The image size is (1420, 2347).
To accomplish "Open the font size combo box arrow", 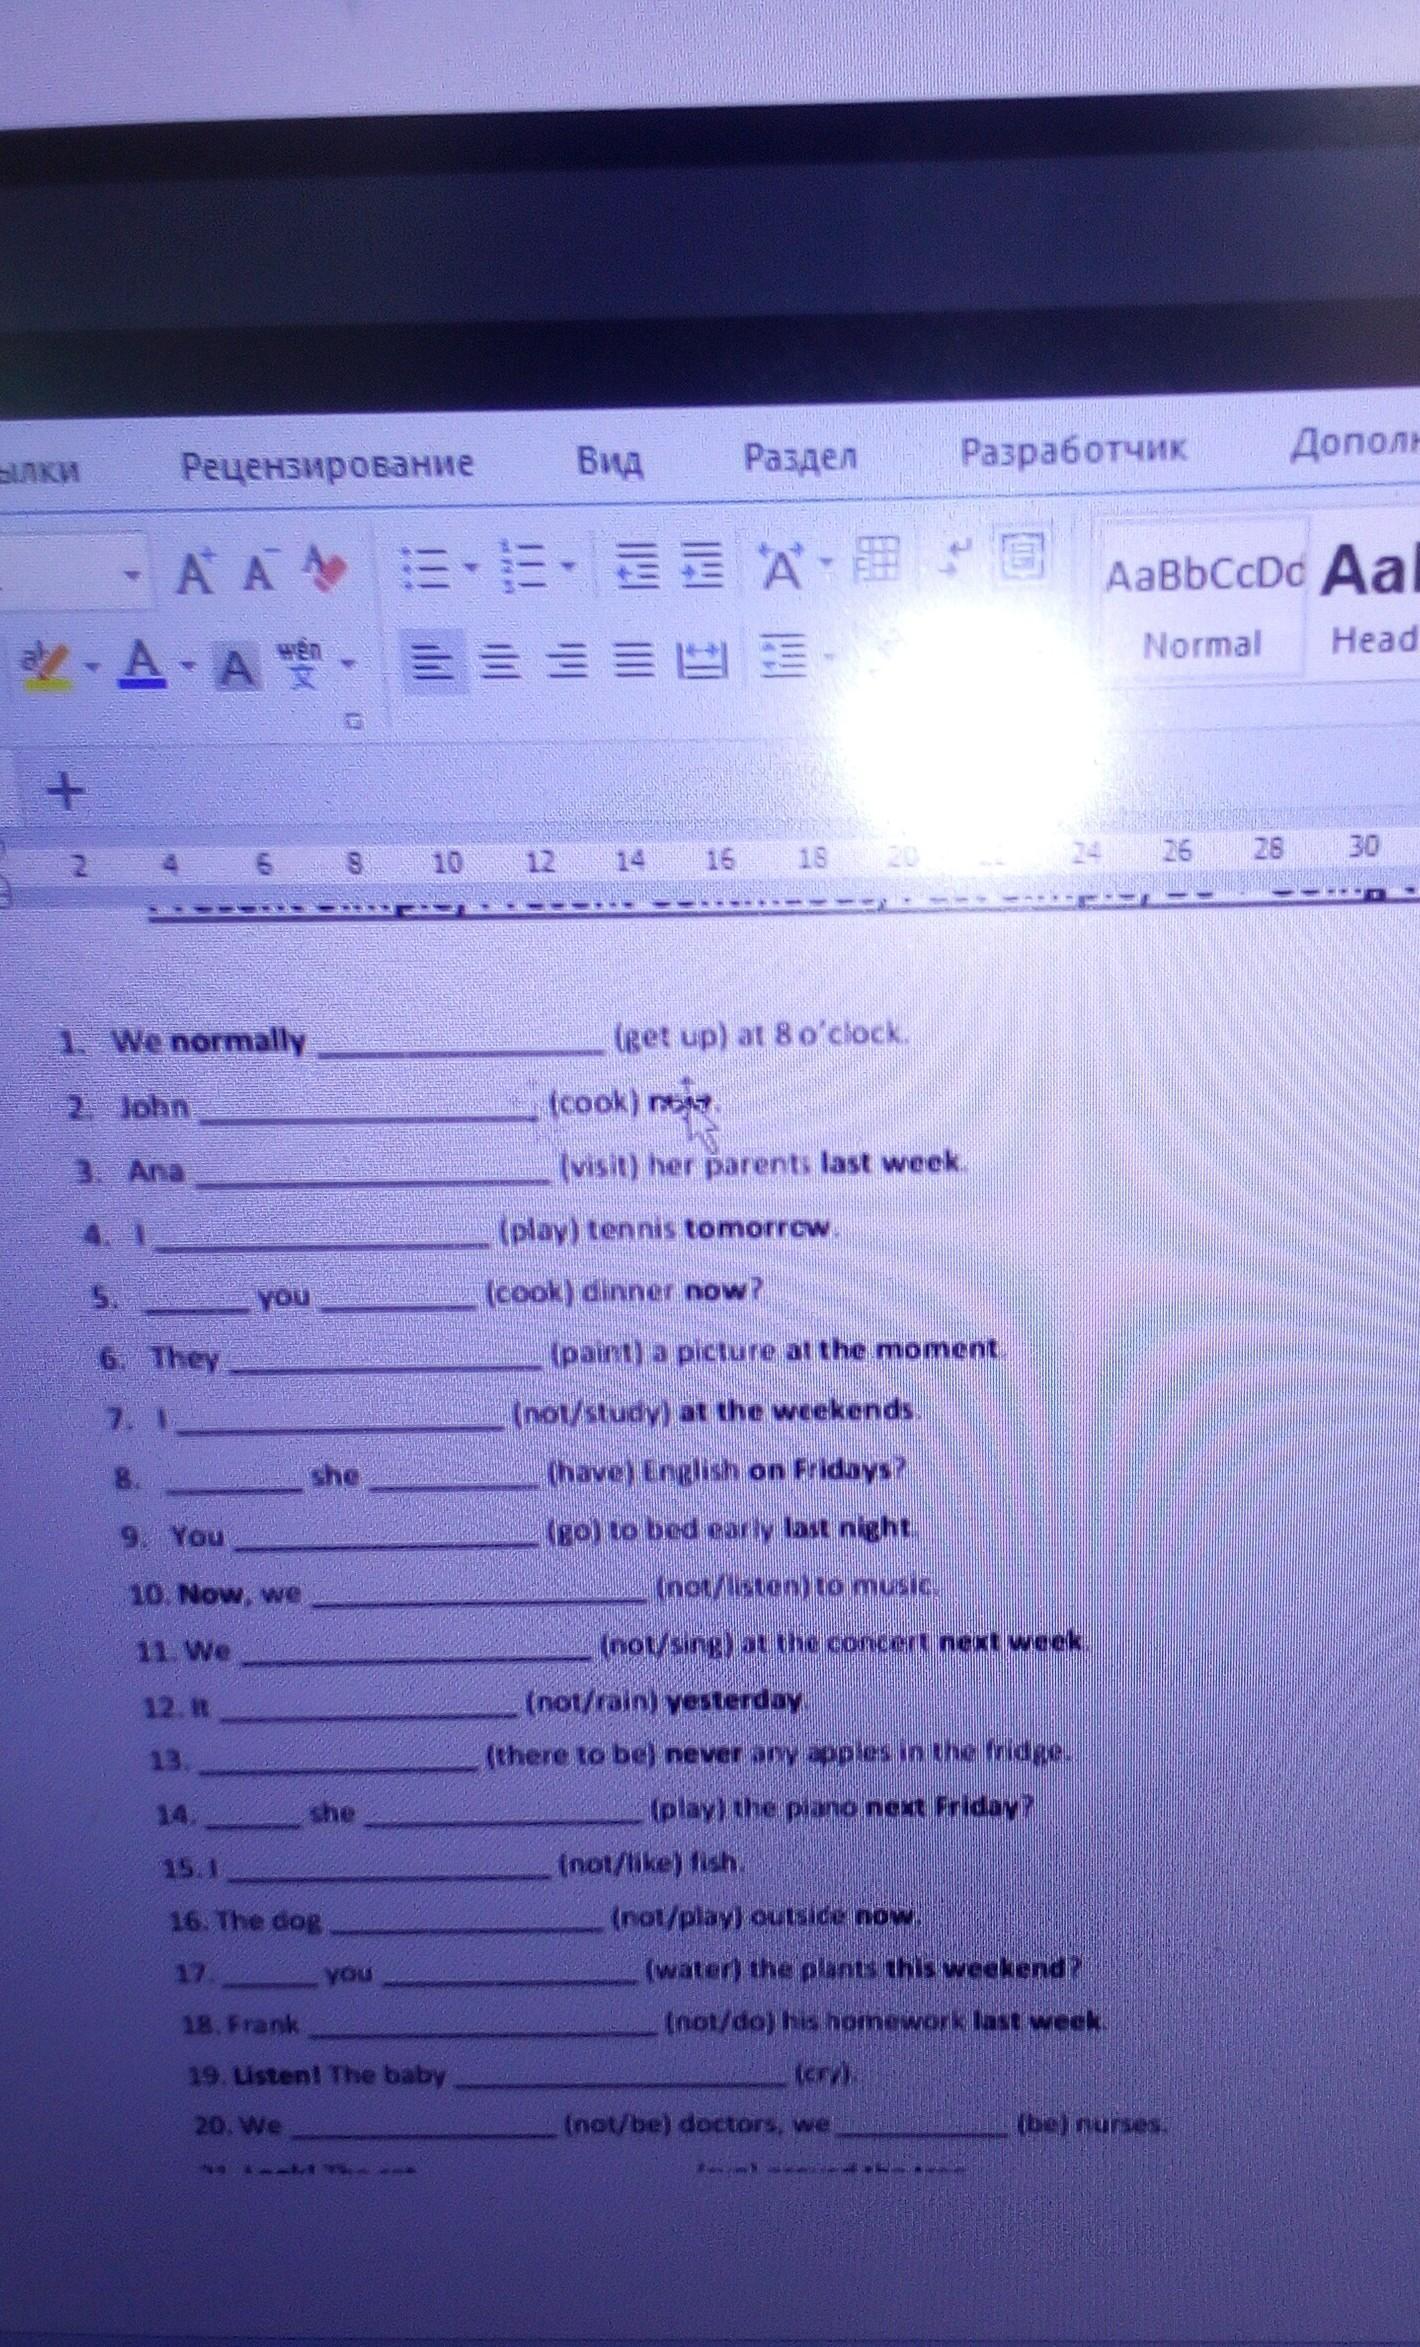I will coord(130,574).
